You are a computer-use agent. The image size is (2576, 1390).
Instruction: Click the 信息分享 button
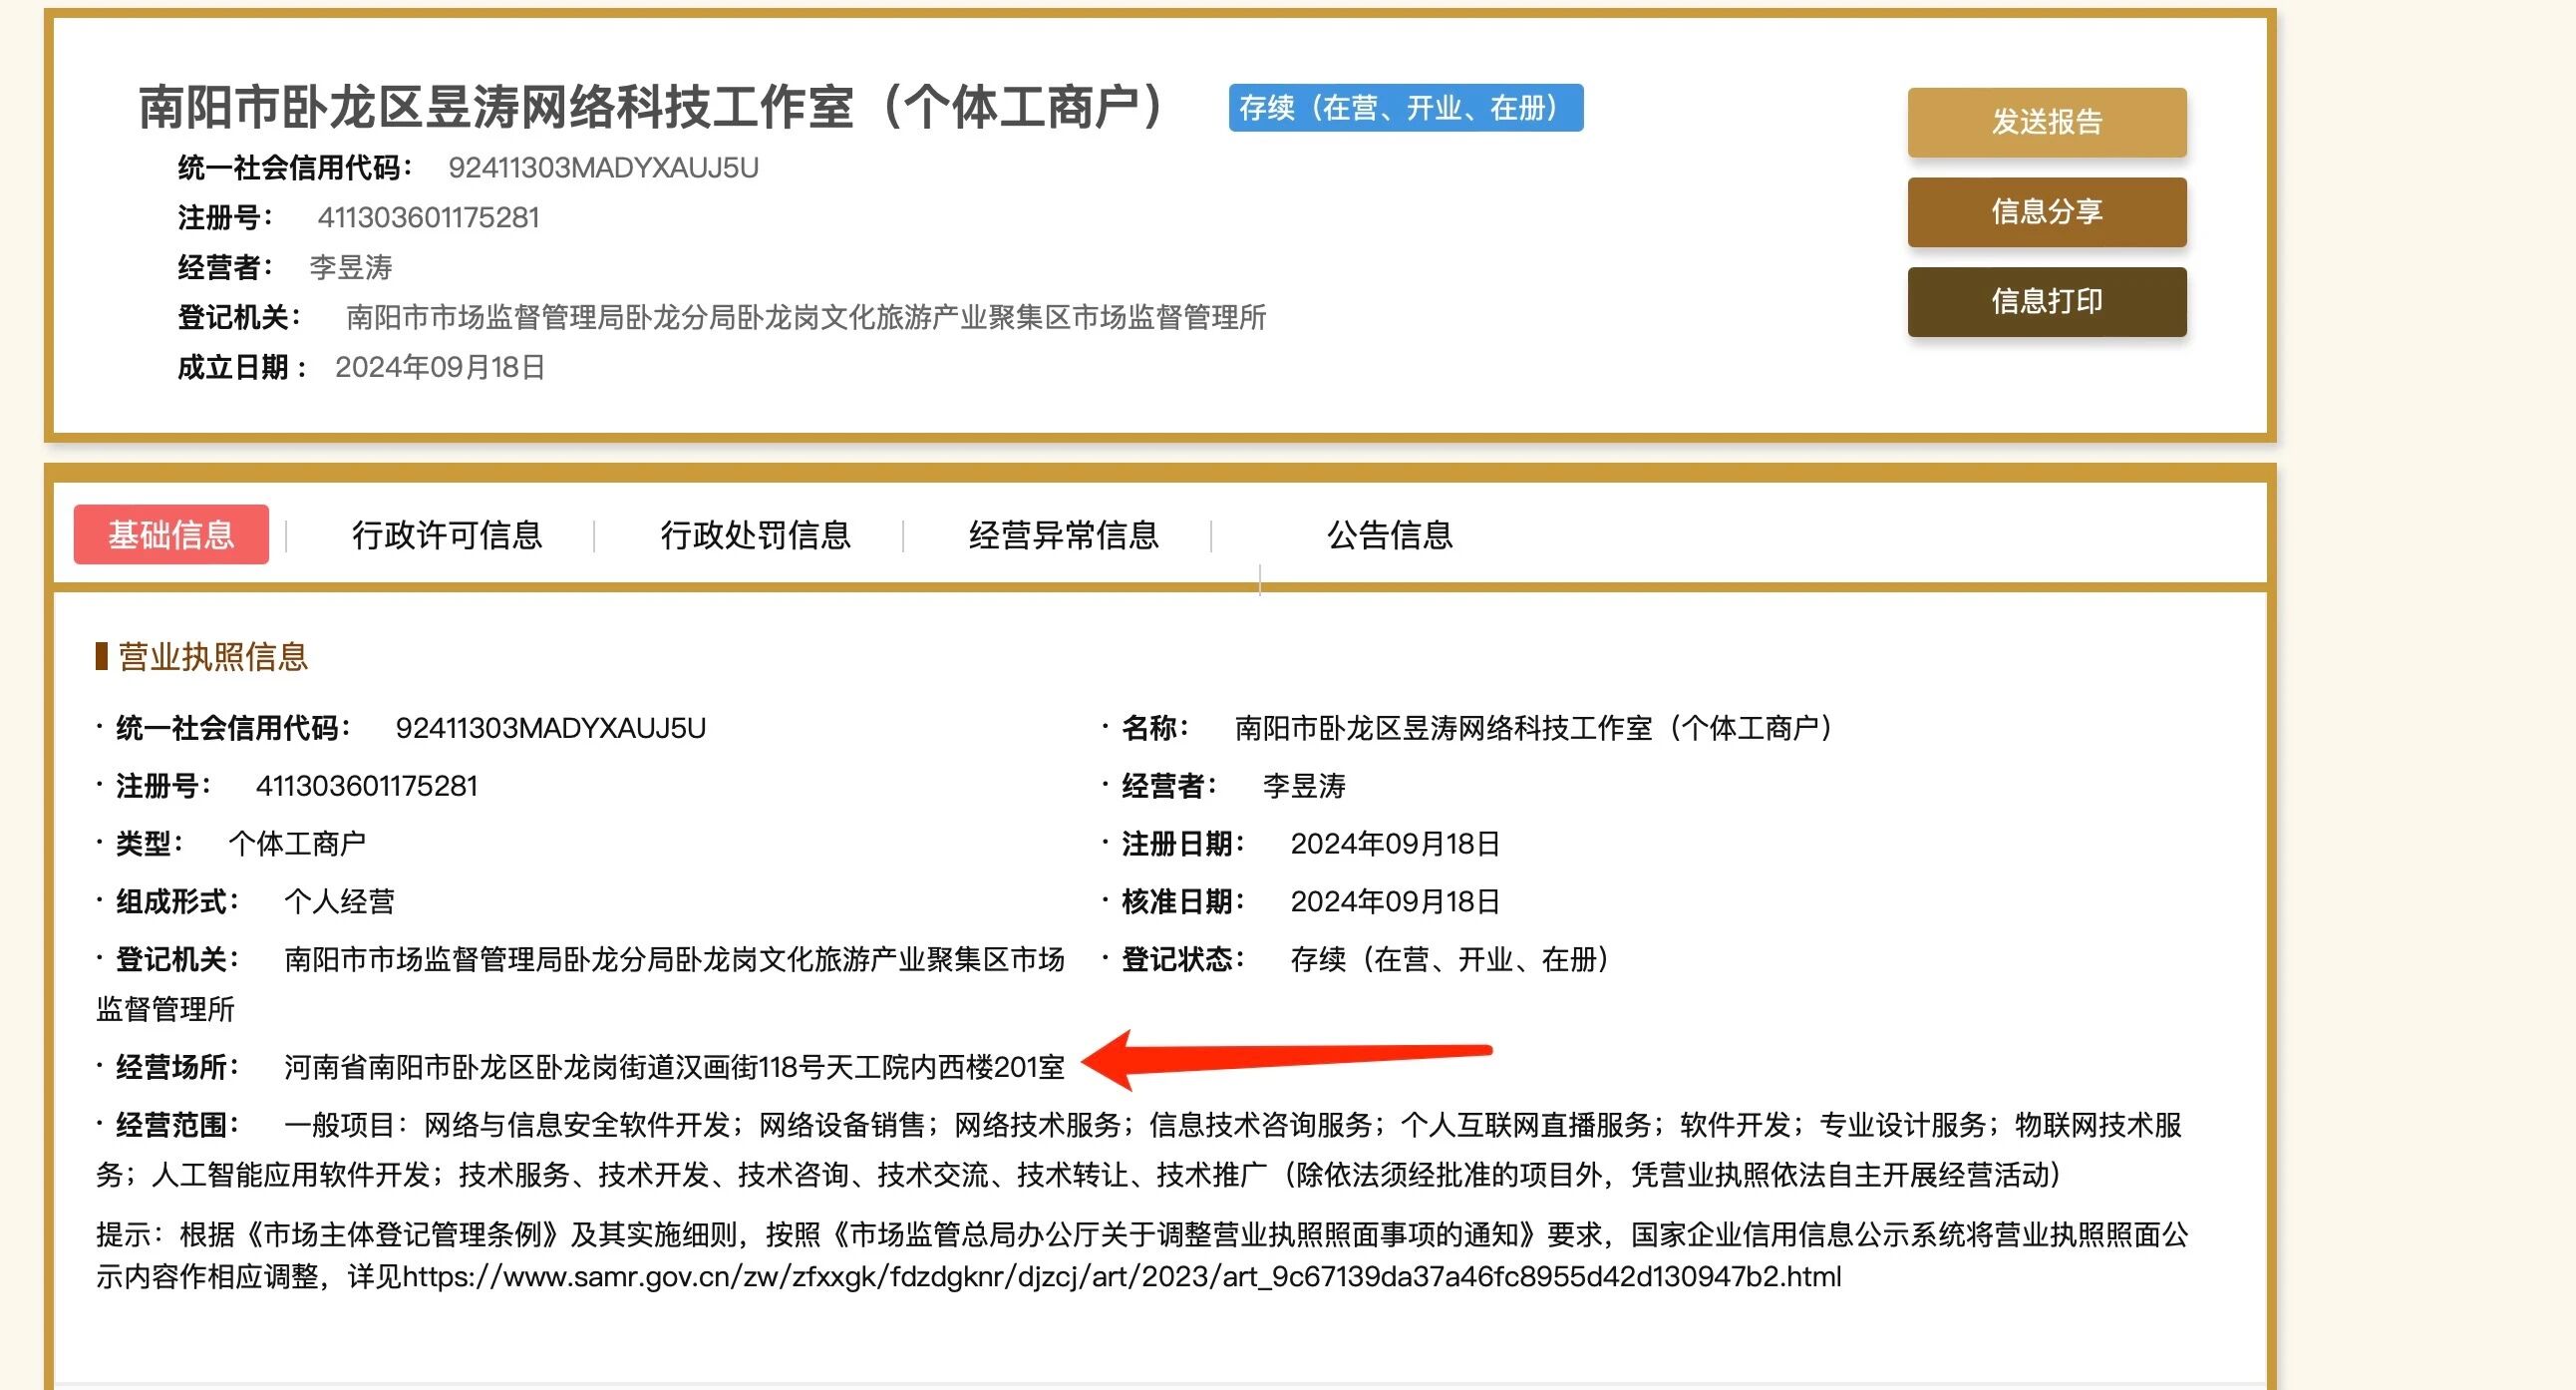(x=2046, y=212)
